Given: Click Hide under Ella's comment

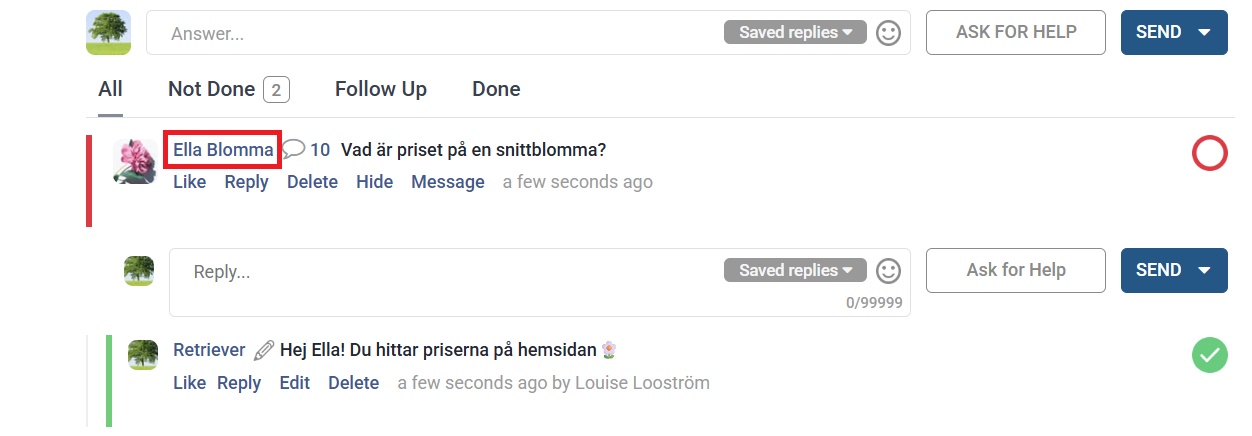Looking at the screenshot, I should [x=375, y=182].
